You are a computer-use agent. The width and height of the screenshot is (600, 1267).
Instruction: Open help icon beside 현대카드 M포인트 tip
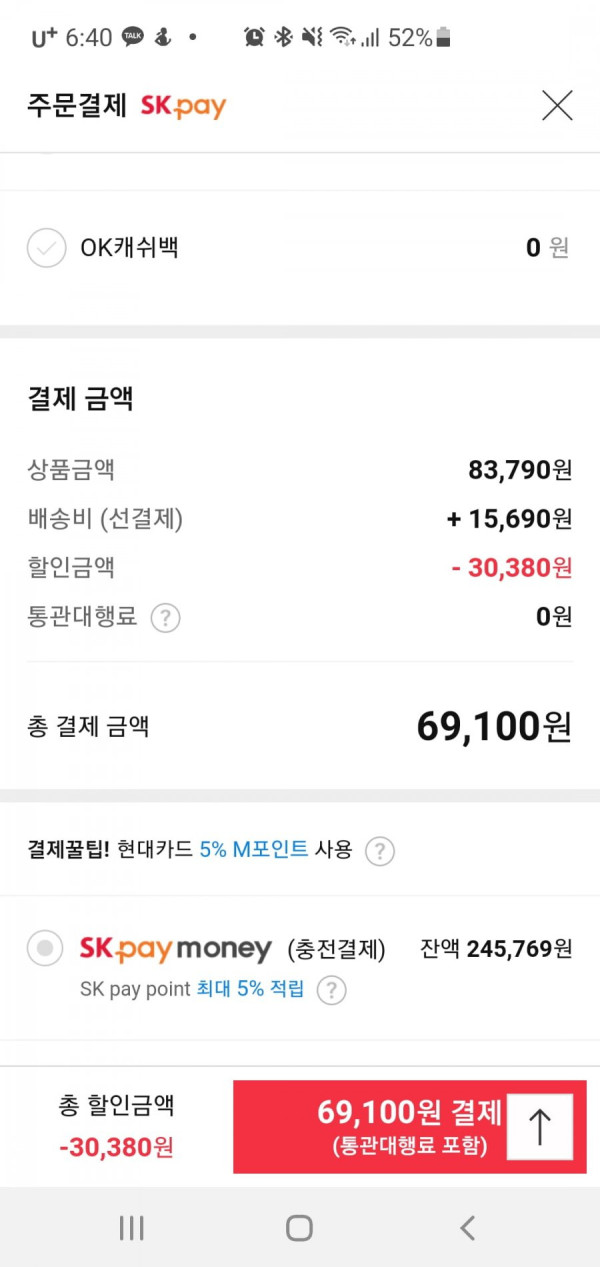[379, 852]
